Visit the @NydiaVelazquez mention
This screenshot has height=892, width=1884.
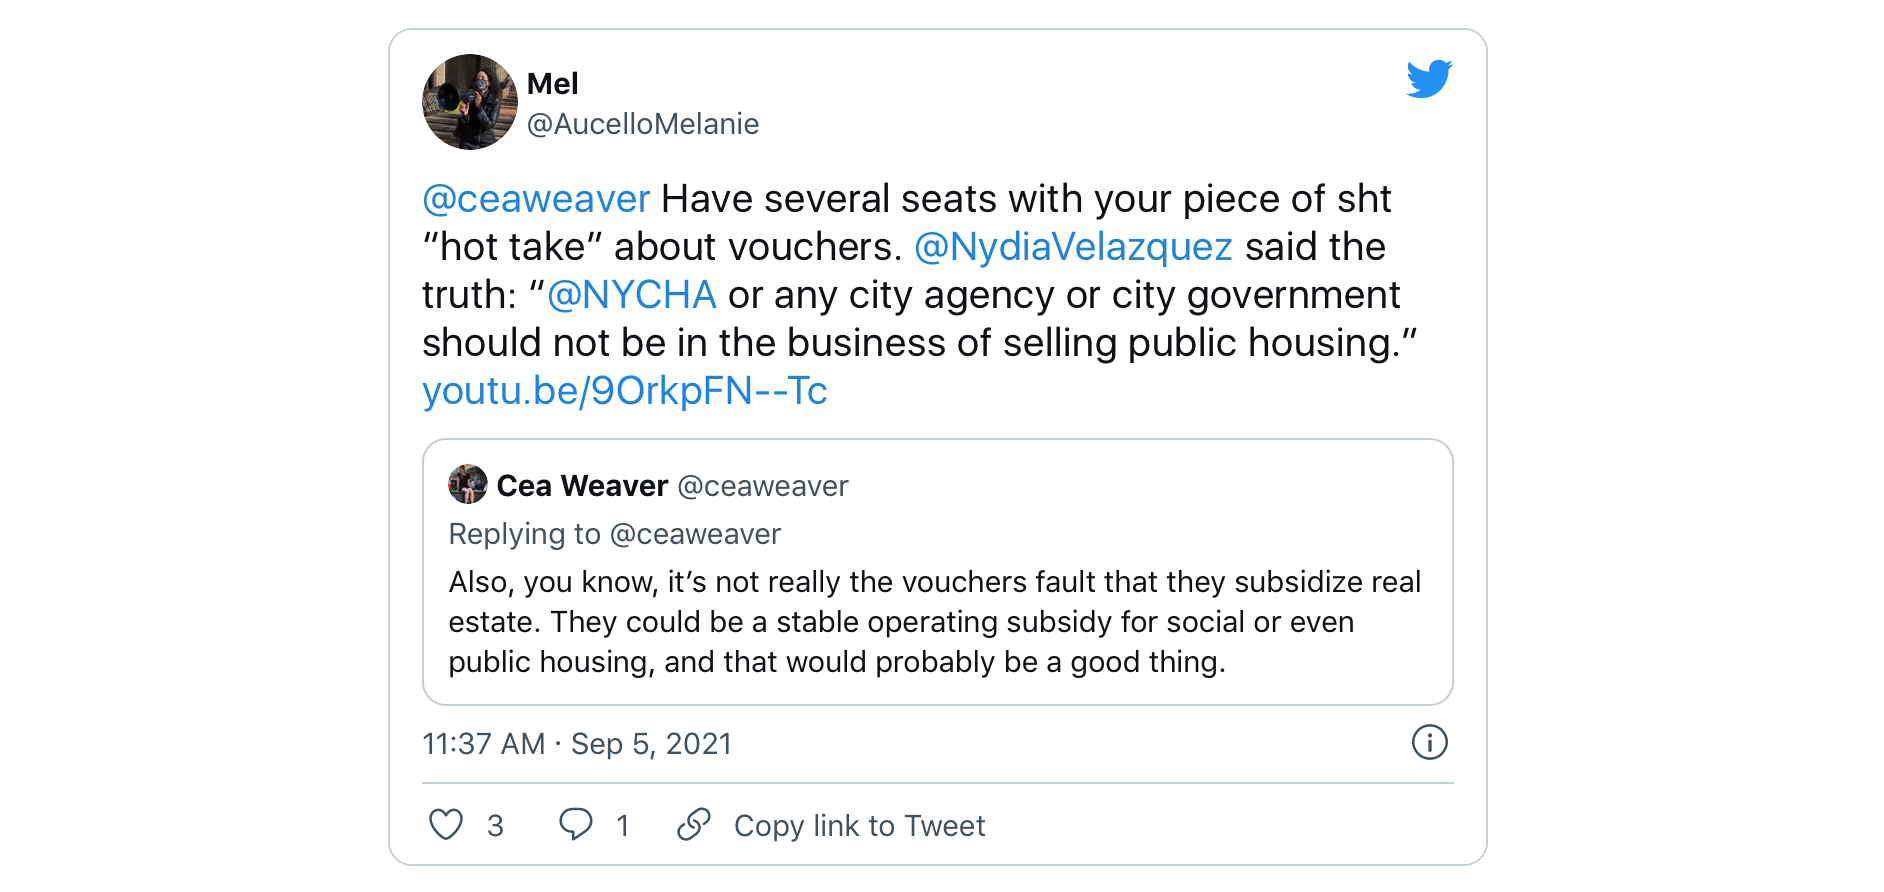1073,247
